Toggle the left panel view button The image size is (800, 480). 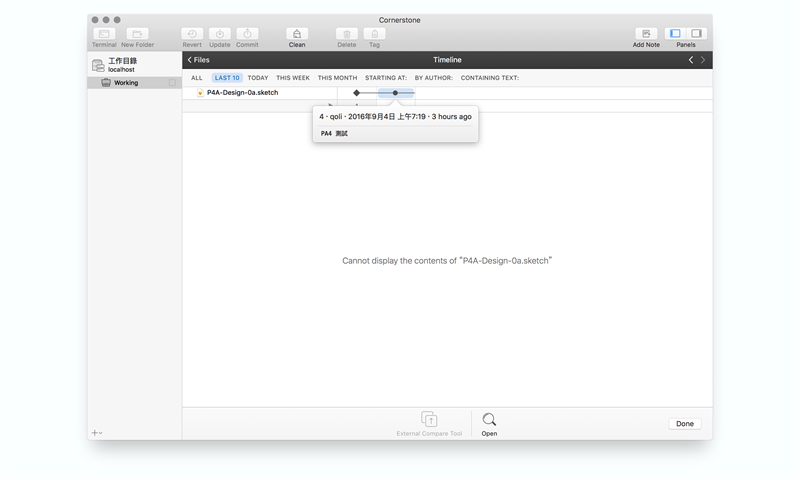coord(675,34)
